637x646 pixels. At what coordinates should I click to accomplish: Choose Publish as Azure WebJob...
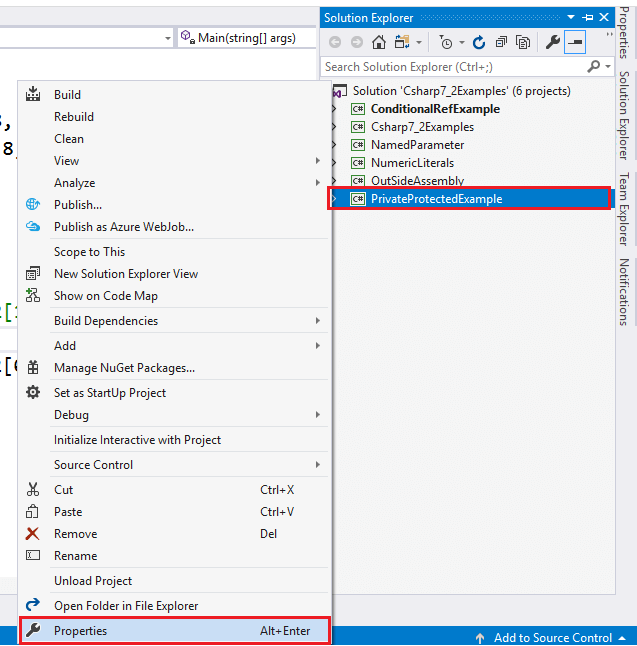click(x=174, y=227)
